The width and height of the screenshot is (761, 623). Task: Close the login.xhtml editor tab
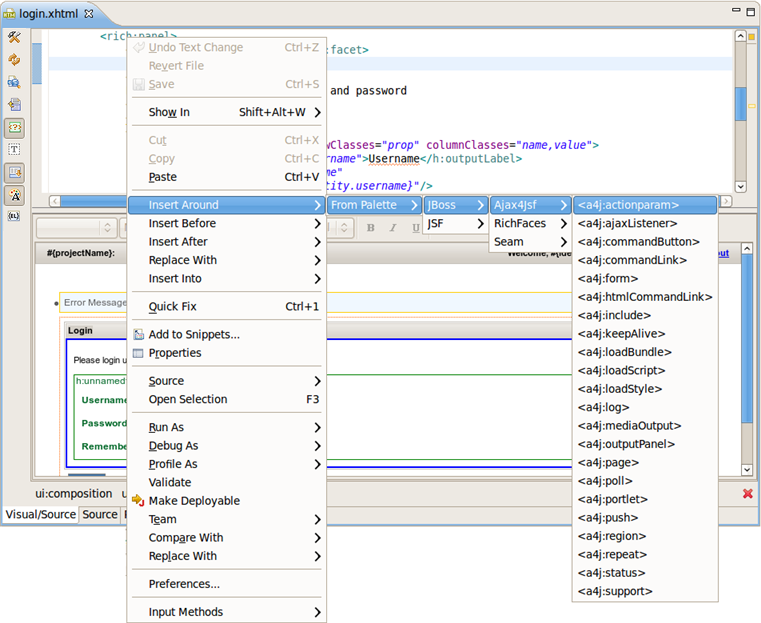coord(89,14)
